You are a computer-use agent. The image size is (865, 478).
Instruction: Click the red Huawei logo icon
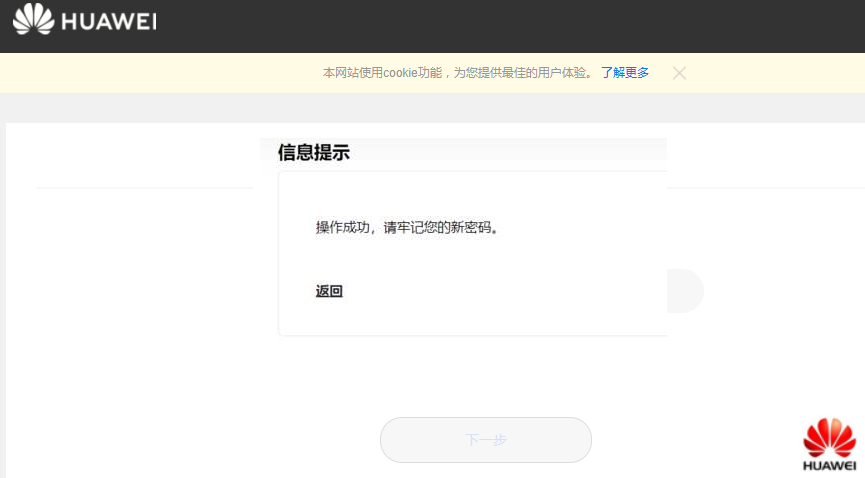click(x=829, y=444)
